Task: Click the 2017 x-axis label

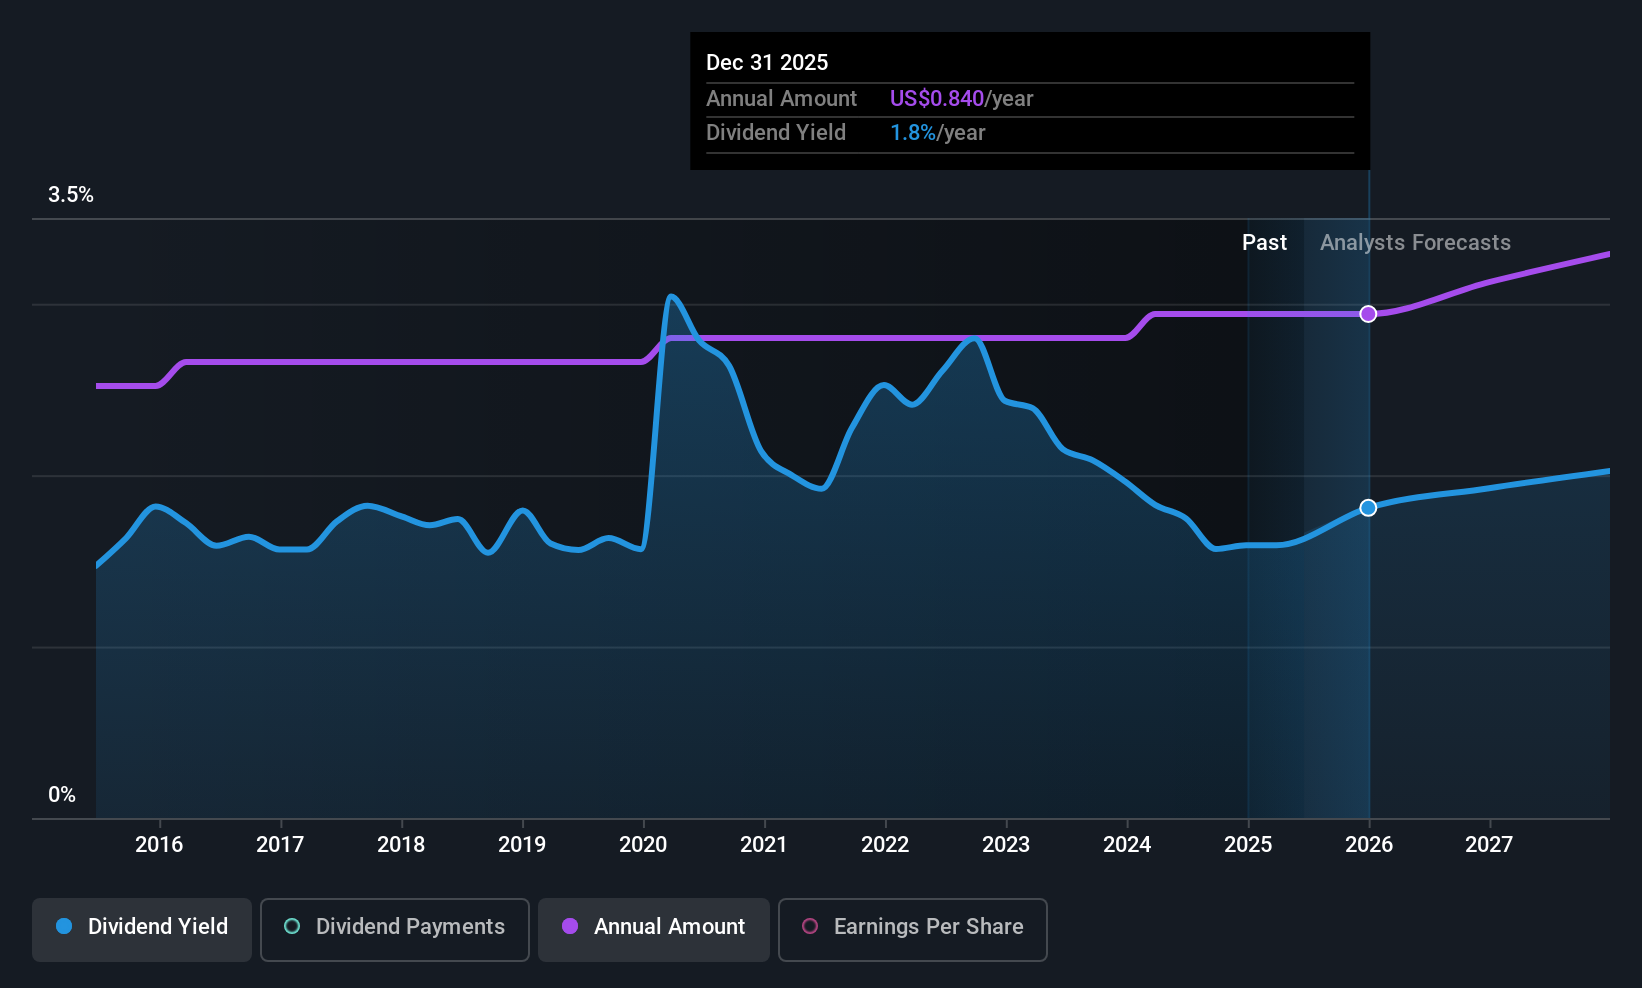Action: [280, 844]
